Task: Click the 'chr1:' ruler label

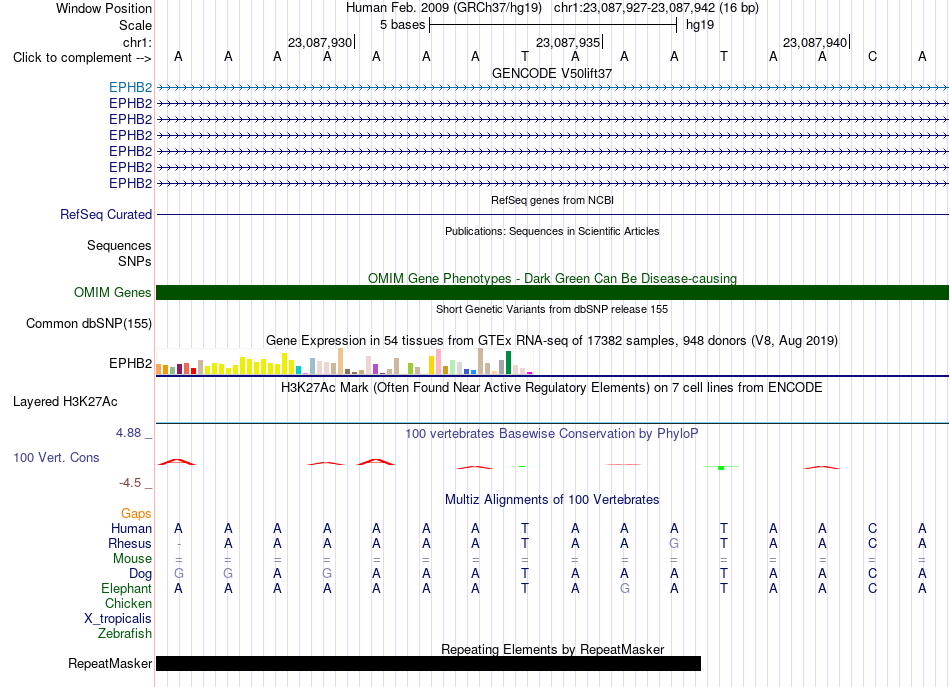Action: click(137, 42)
